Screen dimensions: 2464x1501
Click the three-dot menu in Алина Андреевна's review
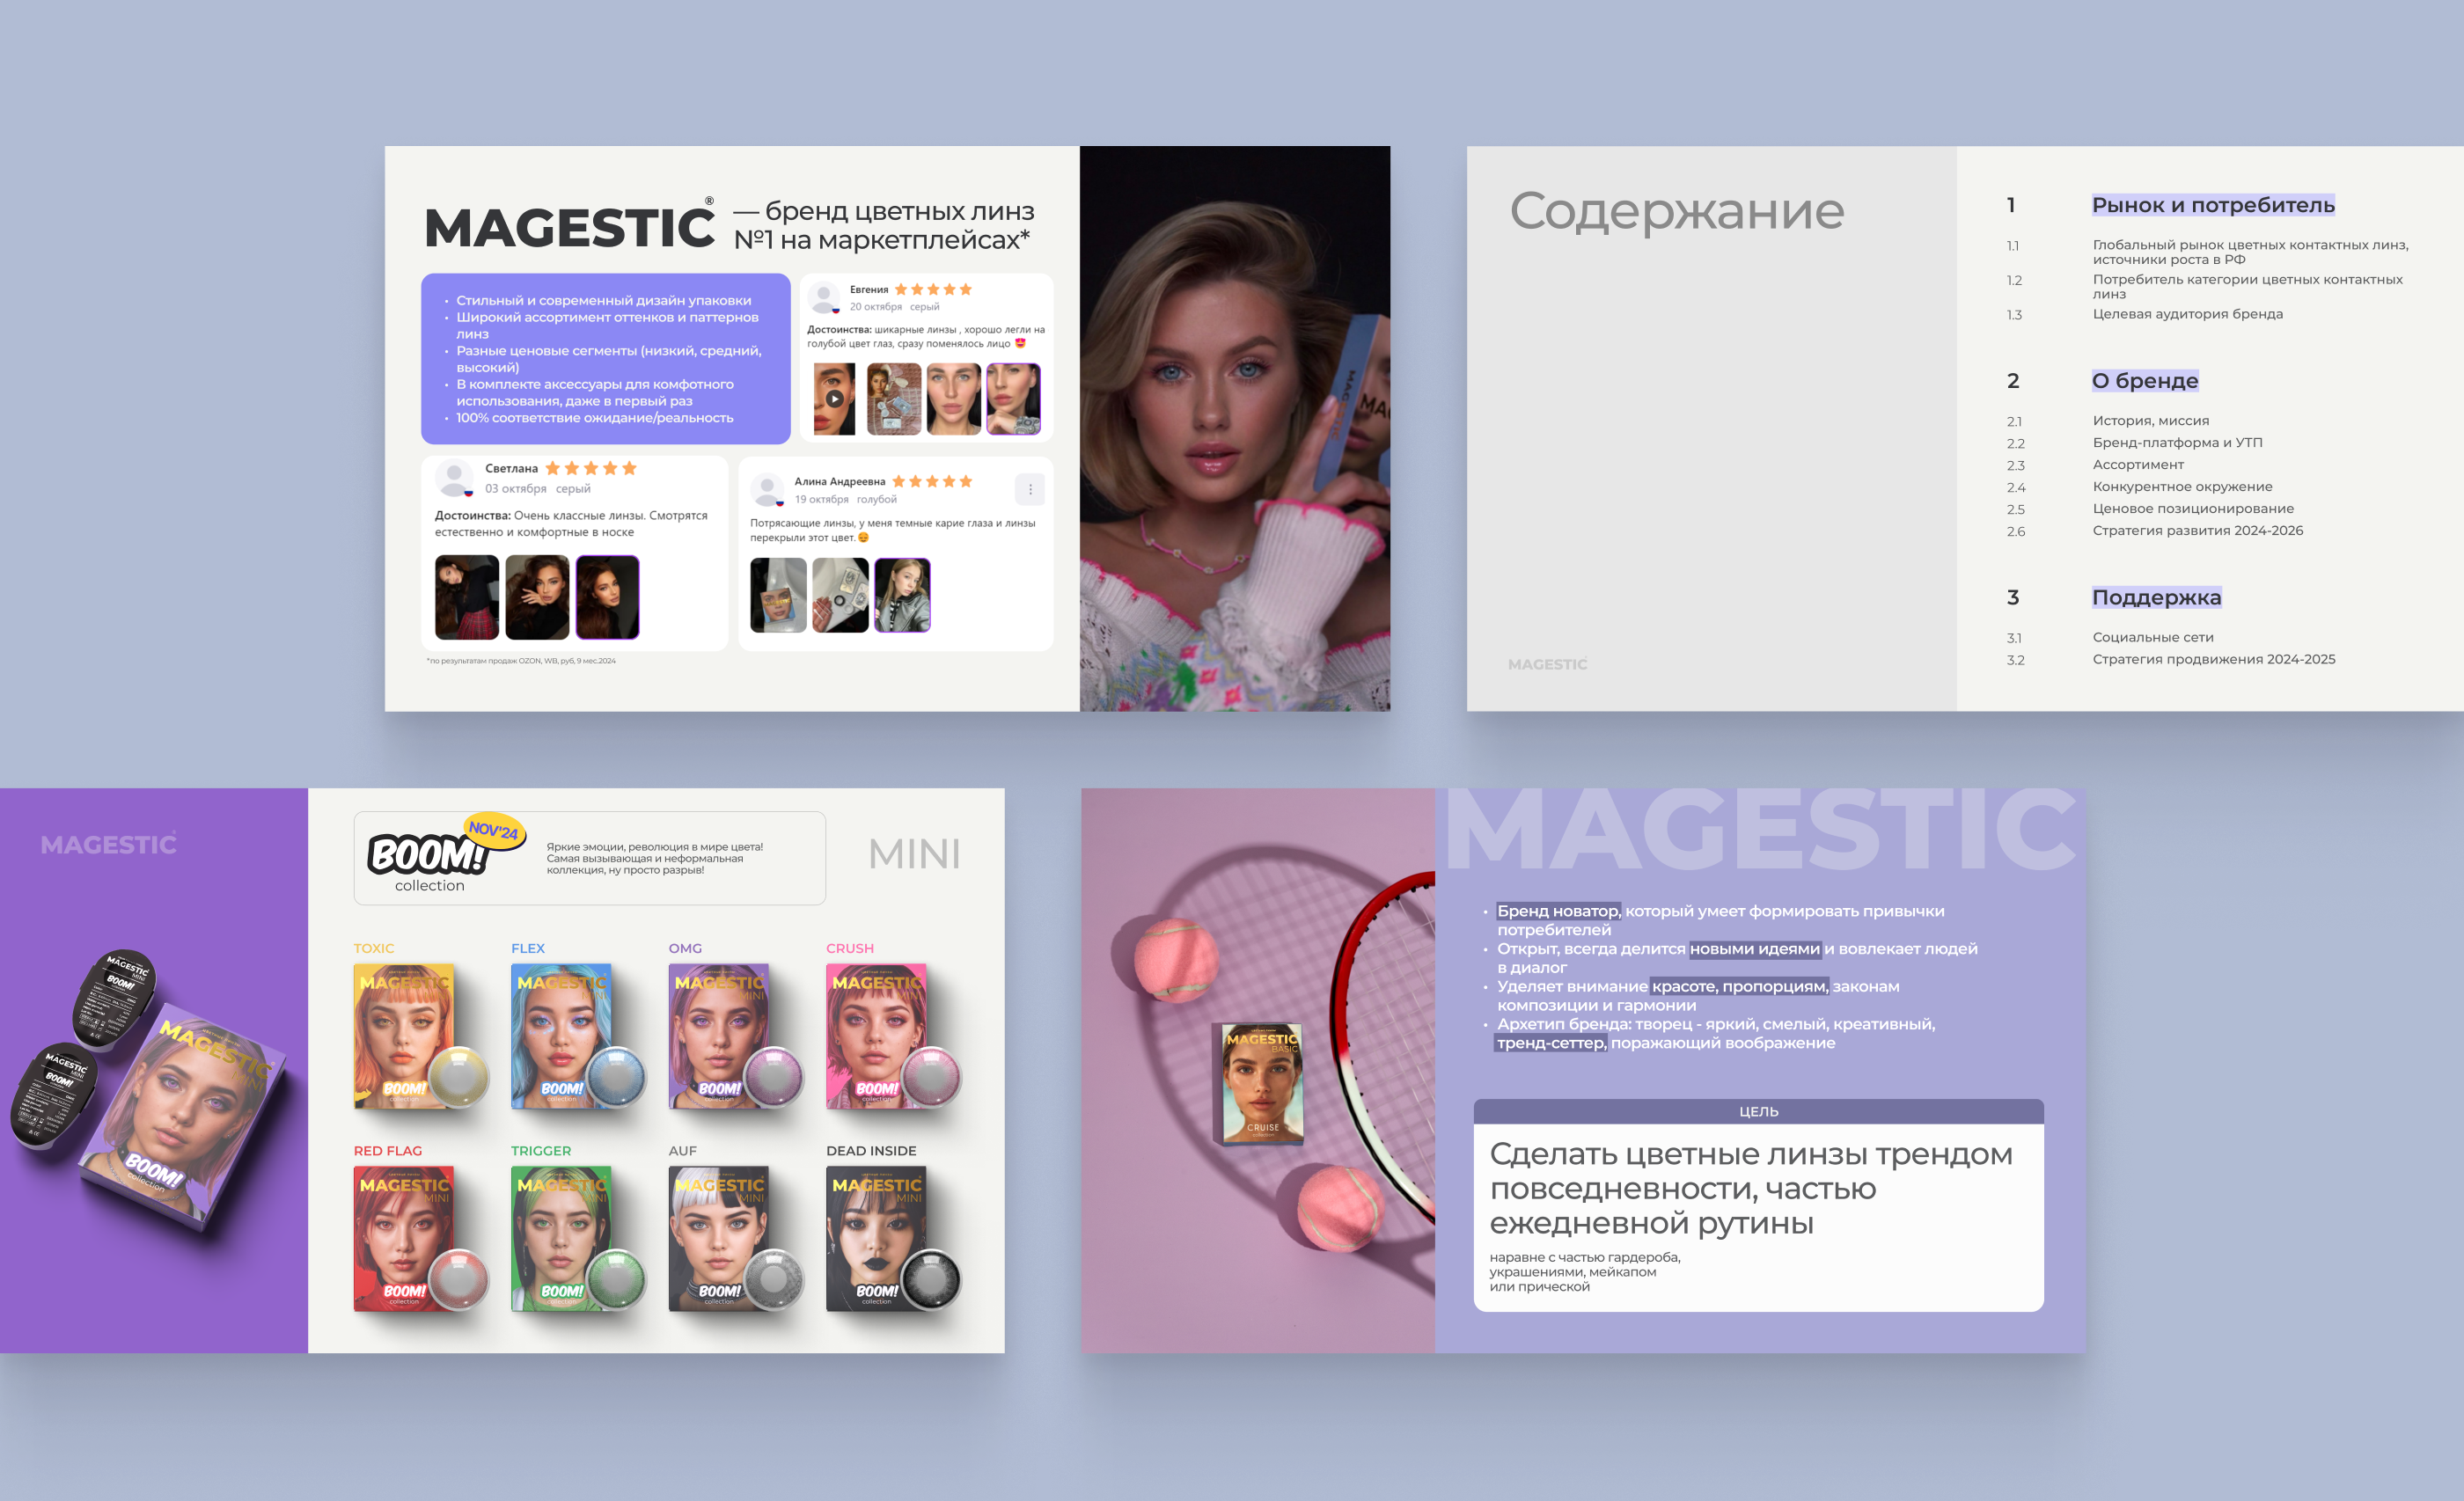(1029, 489)
